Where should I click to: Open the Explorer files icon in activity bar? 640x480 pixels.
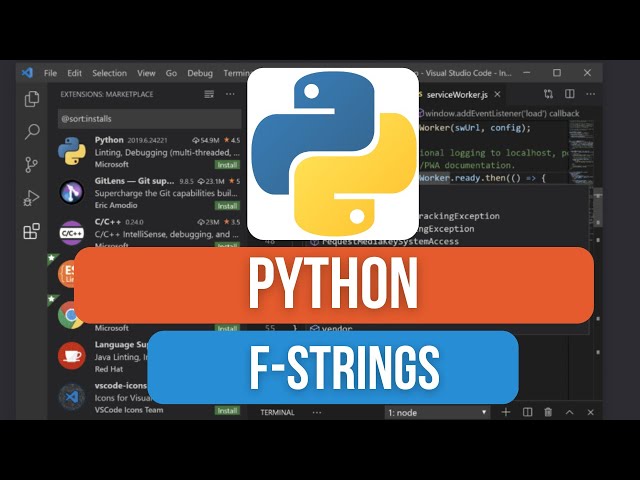pos(32,99)
